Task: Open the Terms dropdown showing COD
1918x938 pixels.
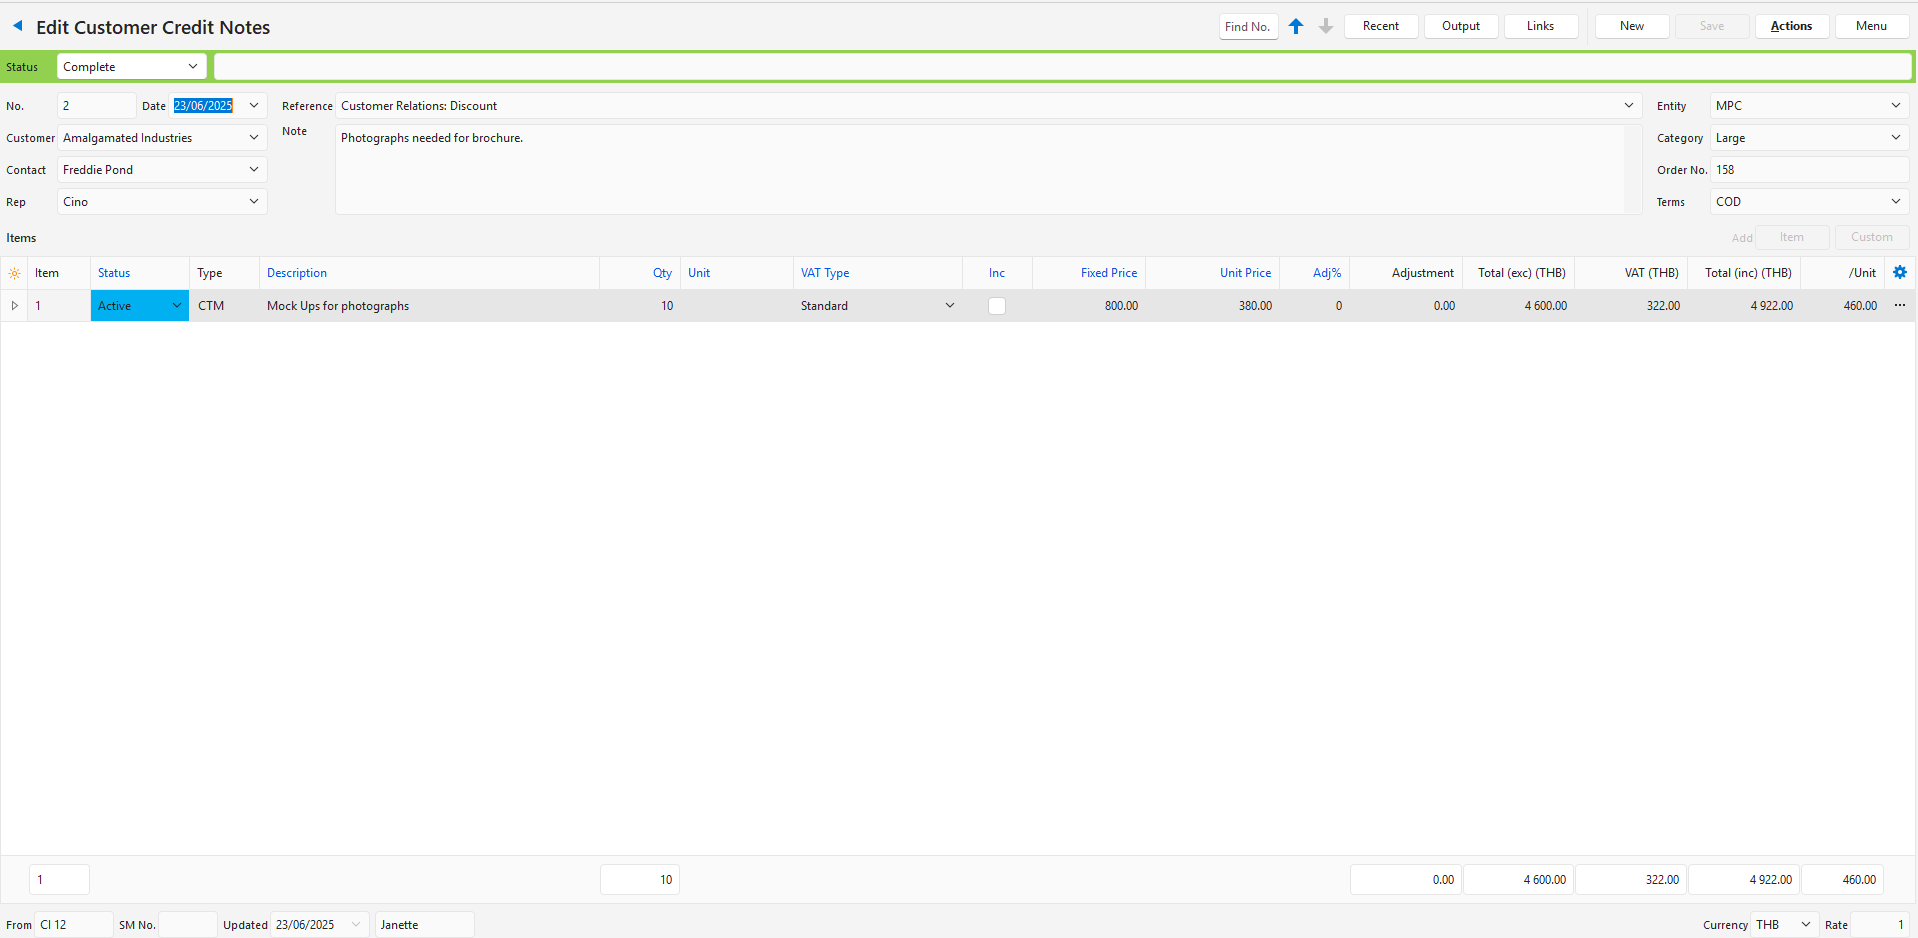Action: [1895, 202]
